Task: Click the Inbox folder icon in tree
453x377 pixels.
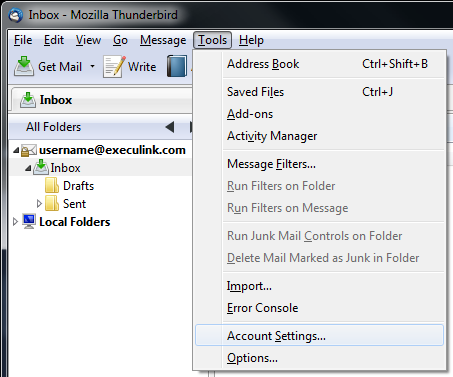Action: (x=41, y=167)
